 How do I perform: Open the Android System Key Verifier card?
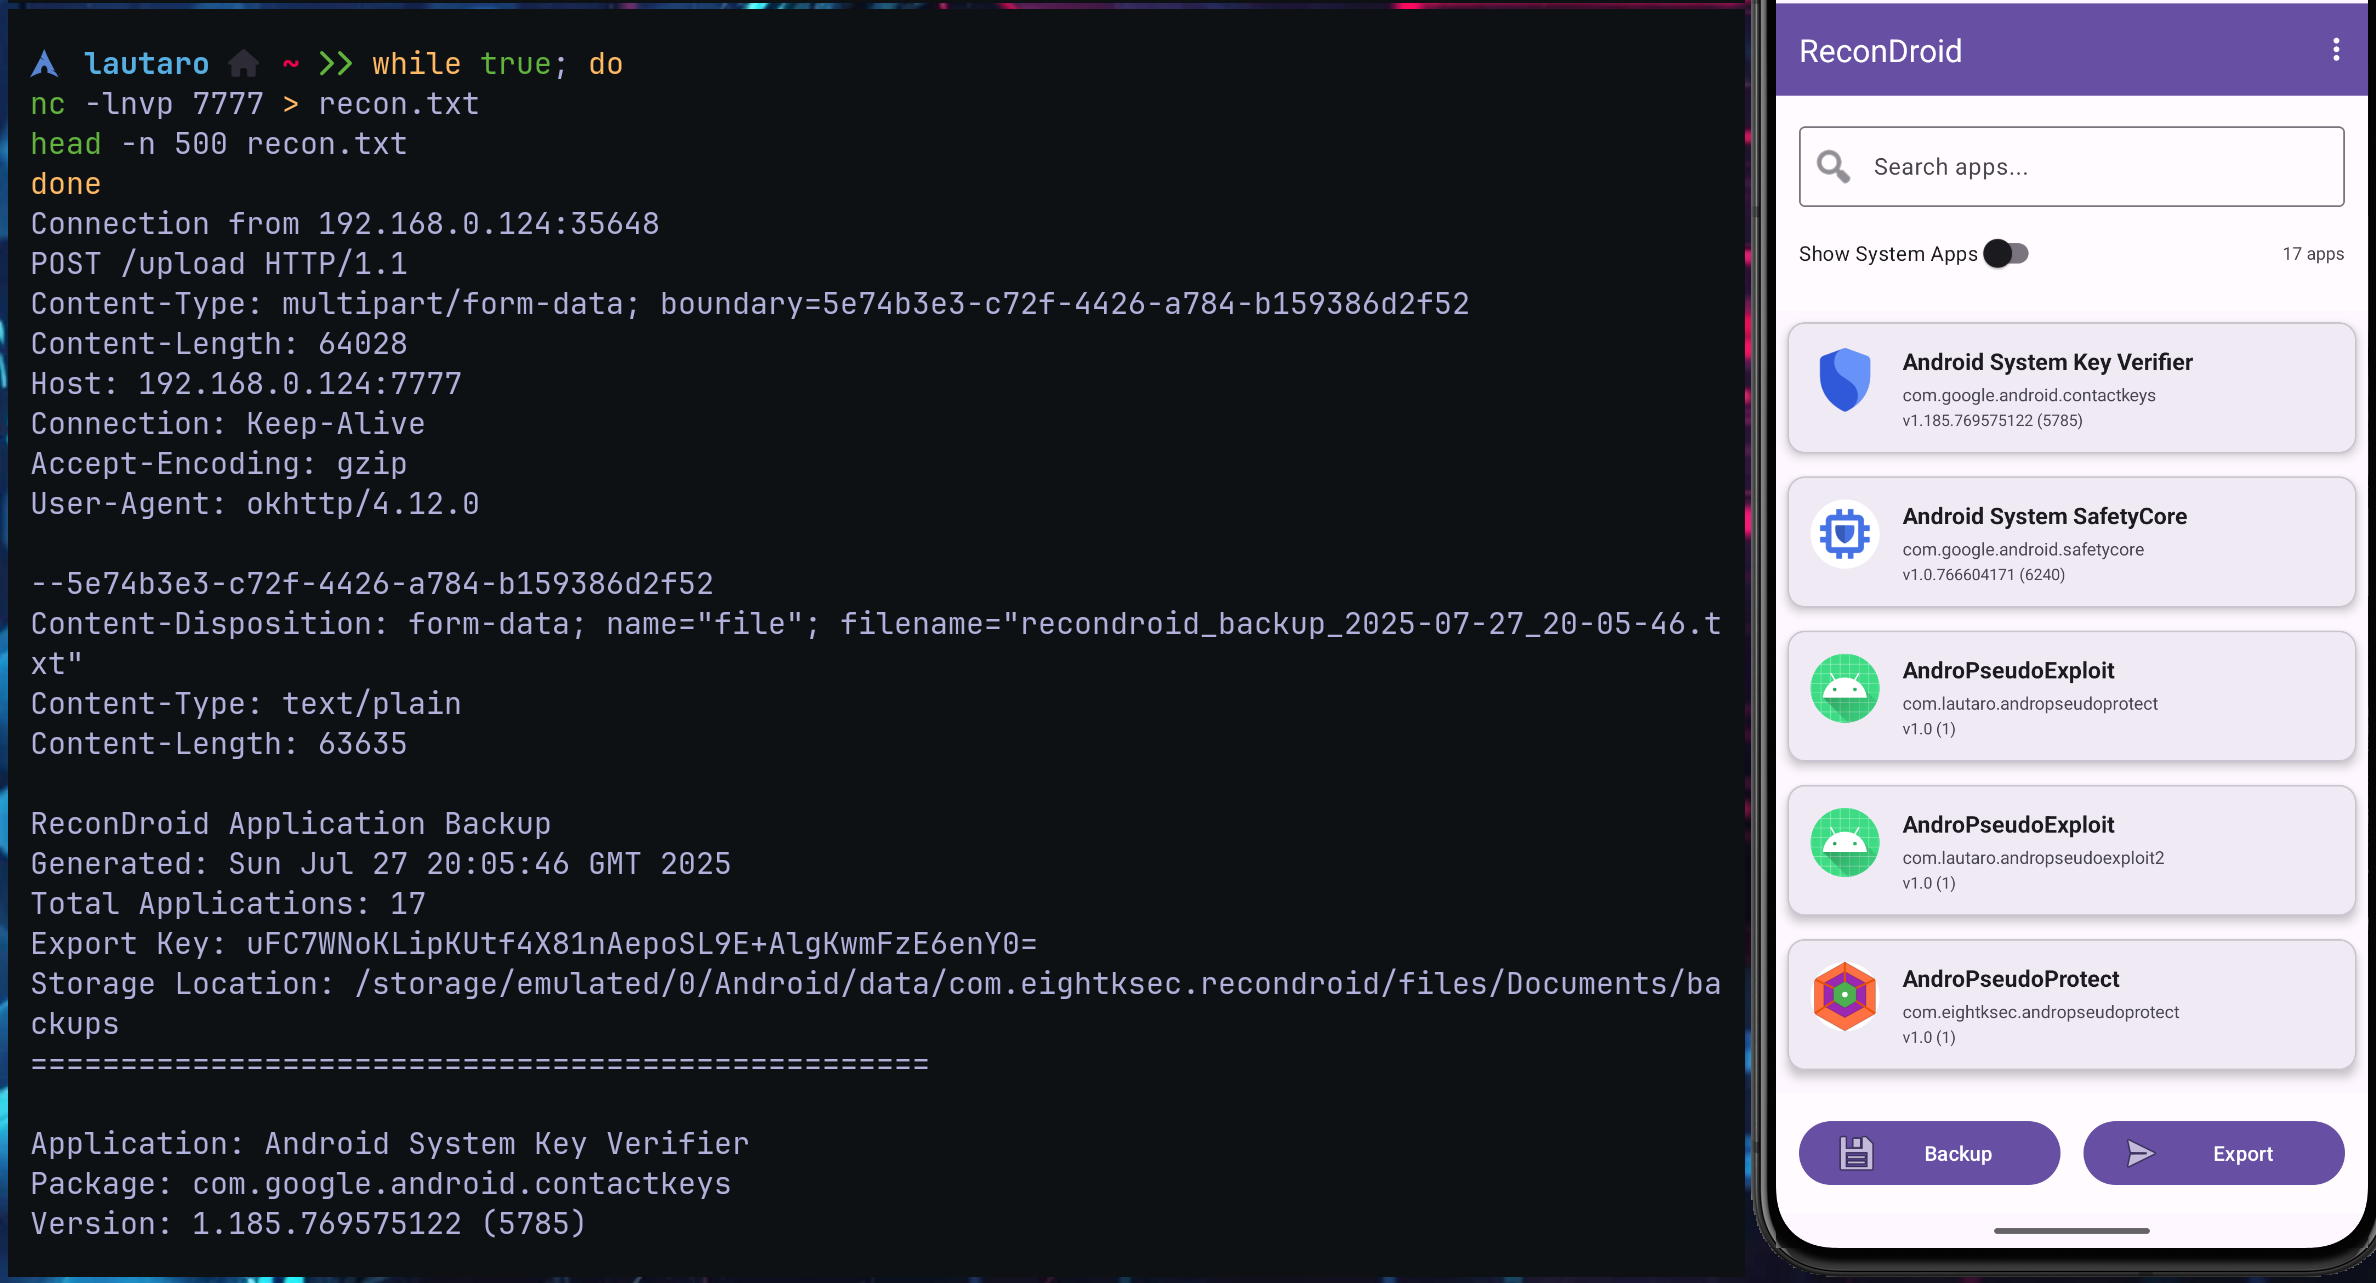pyautogui.click(x=2071, y=388)
